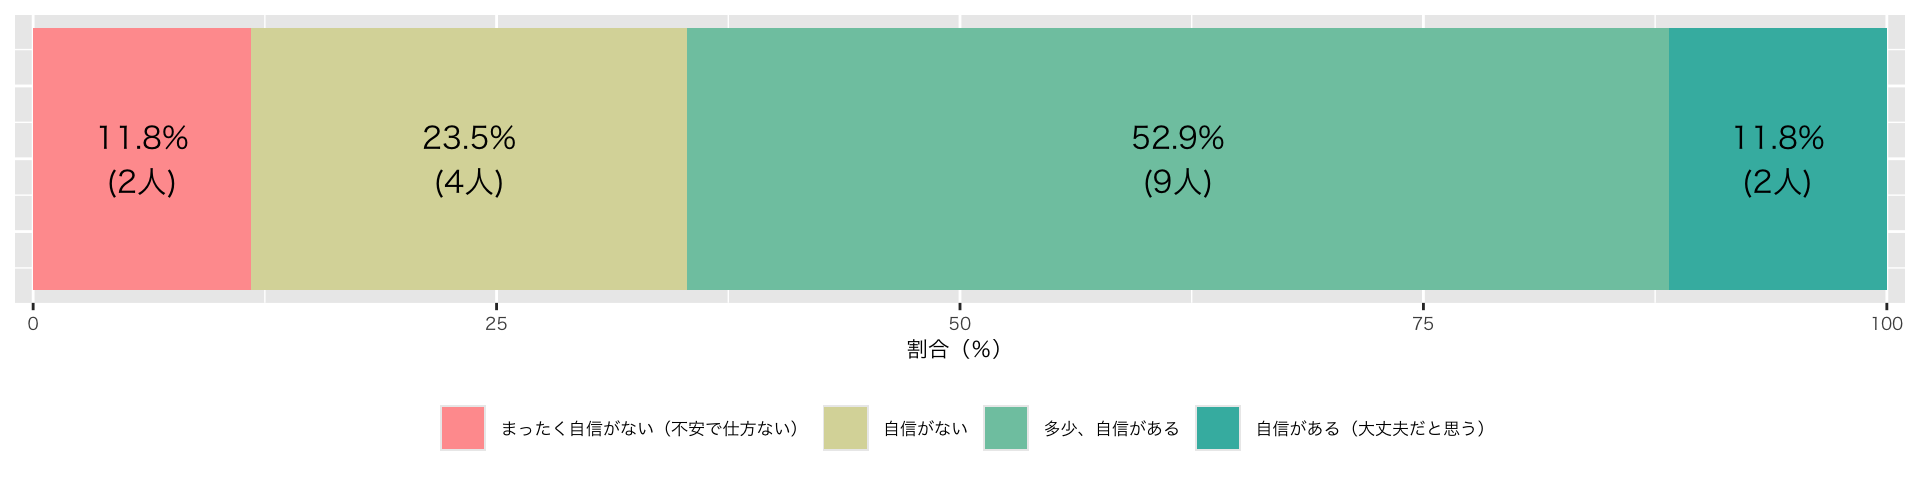Click the 25 axis tick label

[x=496, y=324]
